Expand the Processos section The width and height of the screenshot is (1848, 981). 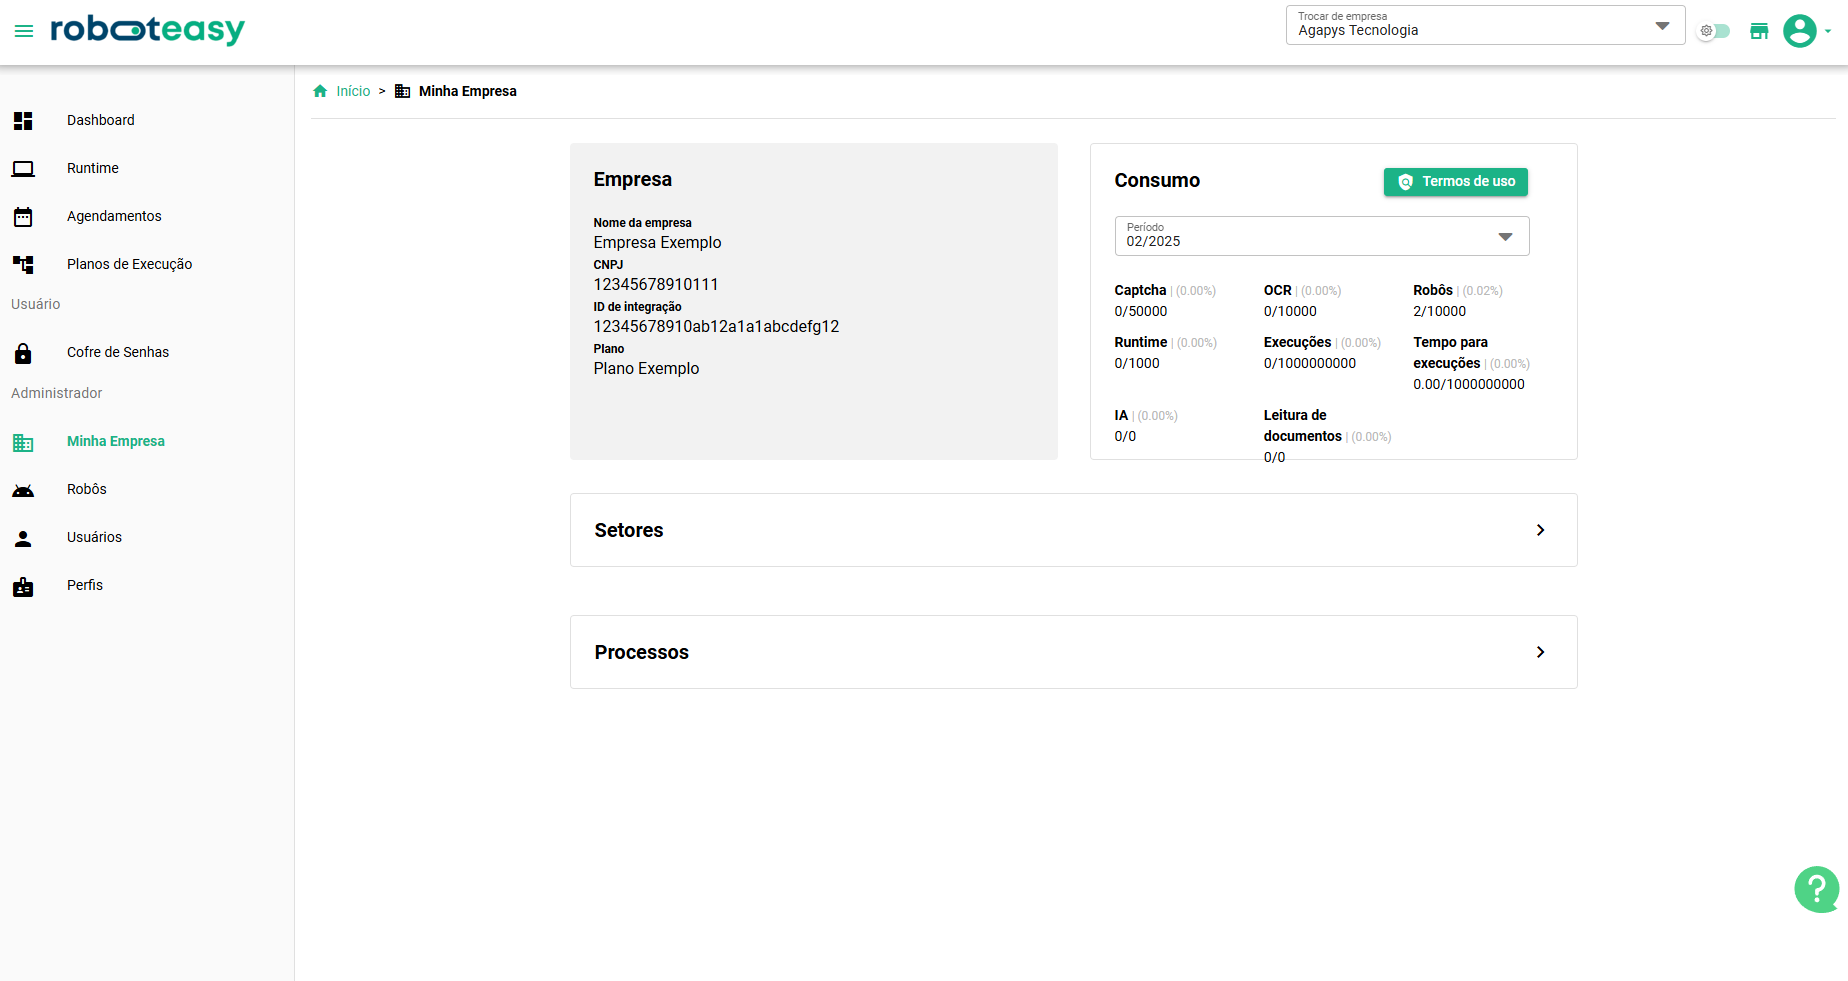coord(1073,652)
